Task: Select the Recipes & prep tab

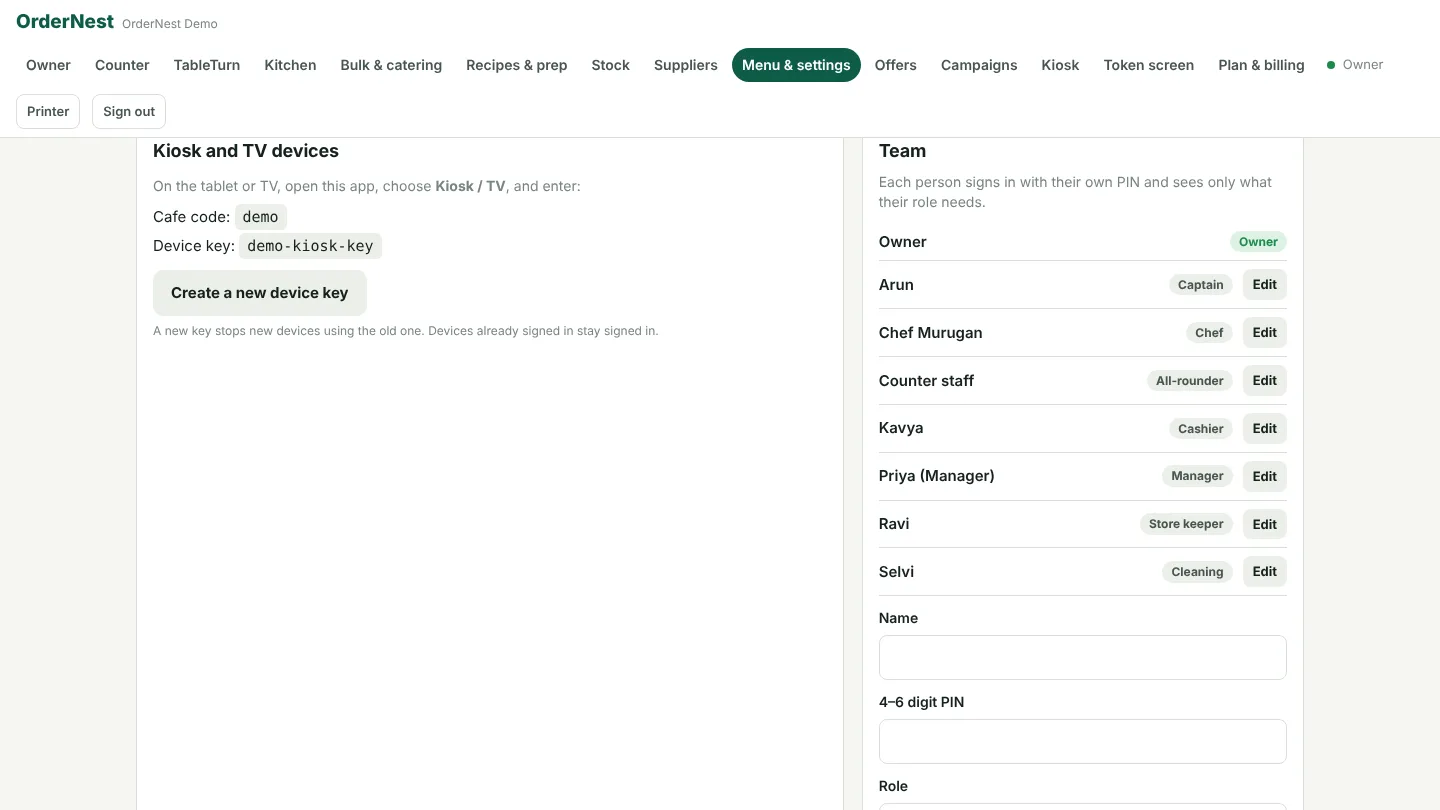Action: 517,65
